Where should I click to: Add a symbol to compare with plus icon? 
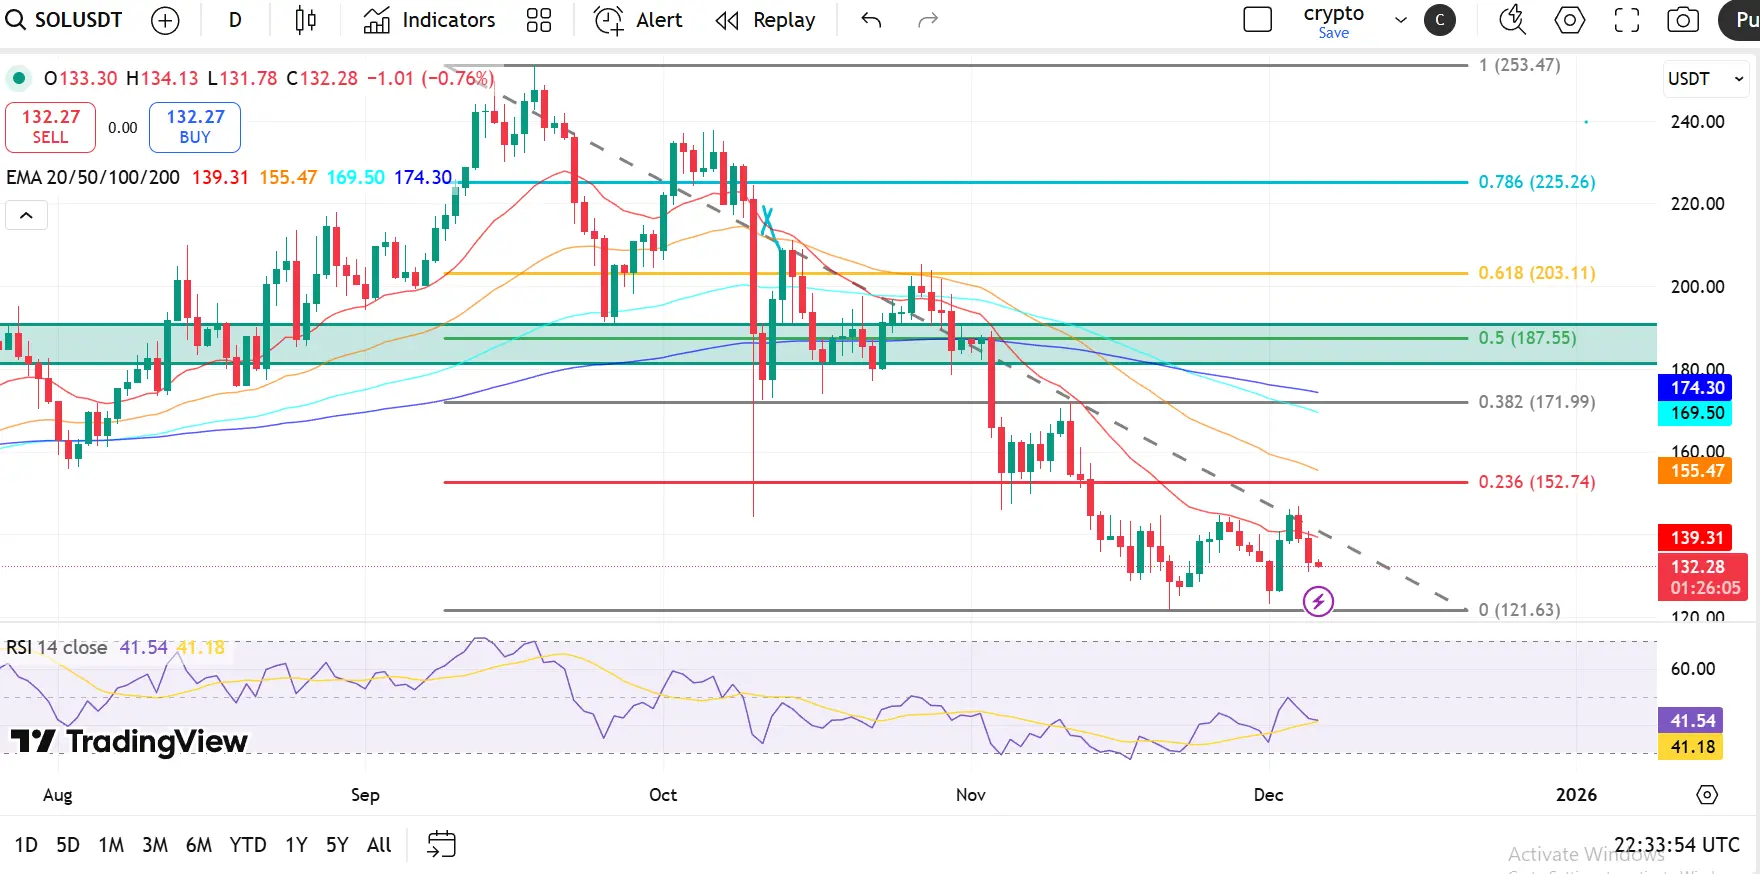[x=165, y=20]
